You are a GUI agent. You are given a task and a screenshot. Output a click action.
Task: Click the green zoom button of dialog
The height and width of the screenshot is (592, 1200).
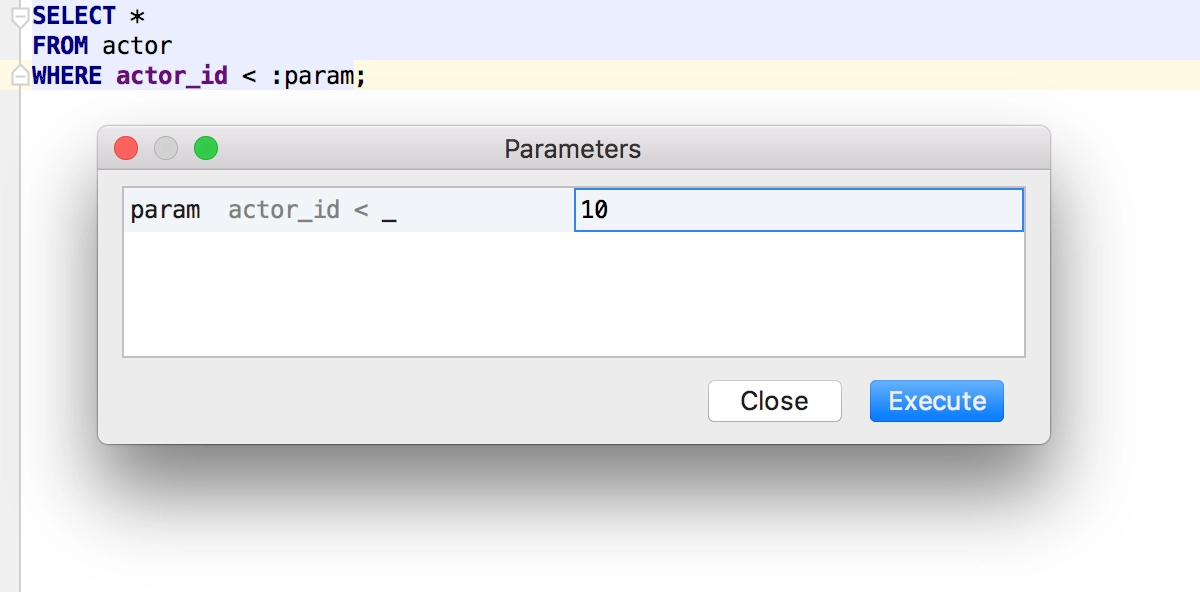click(x=206, y=148)
